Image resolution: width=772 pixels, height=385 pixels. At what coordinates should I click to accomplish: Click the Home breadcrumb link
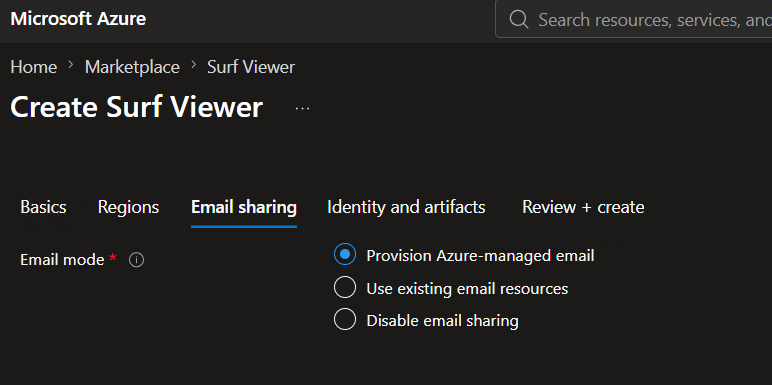pyautogui.click(x=33, y=67)
